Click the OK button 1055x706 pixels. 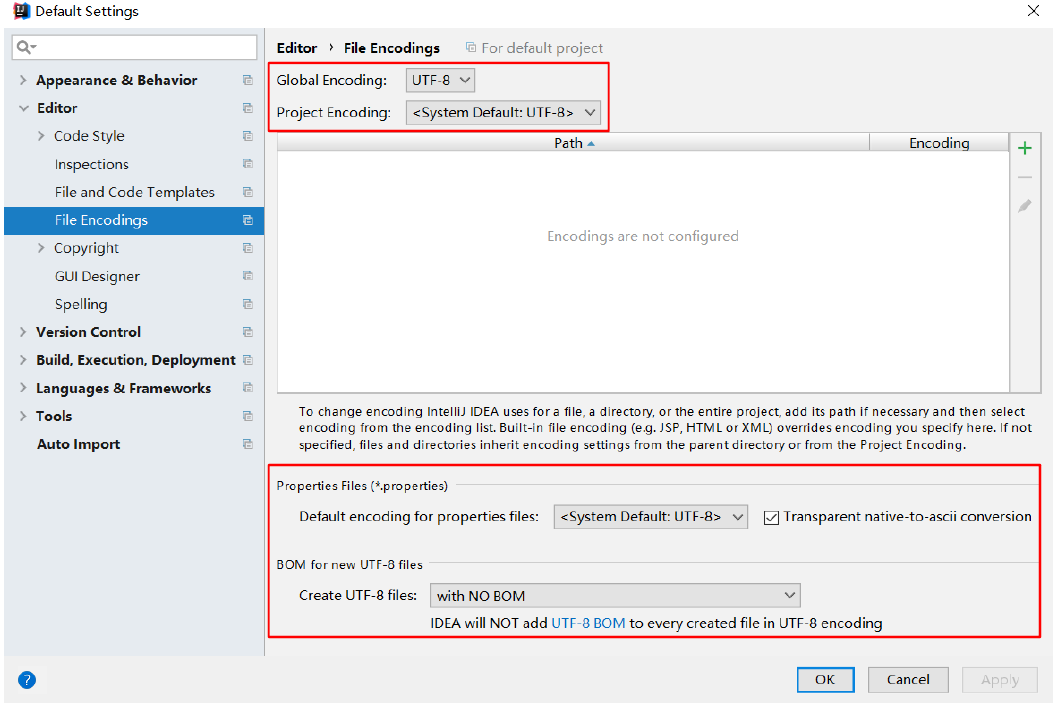(x=826, y=680)
